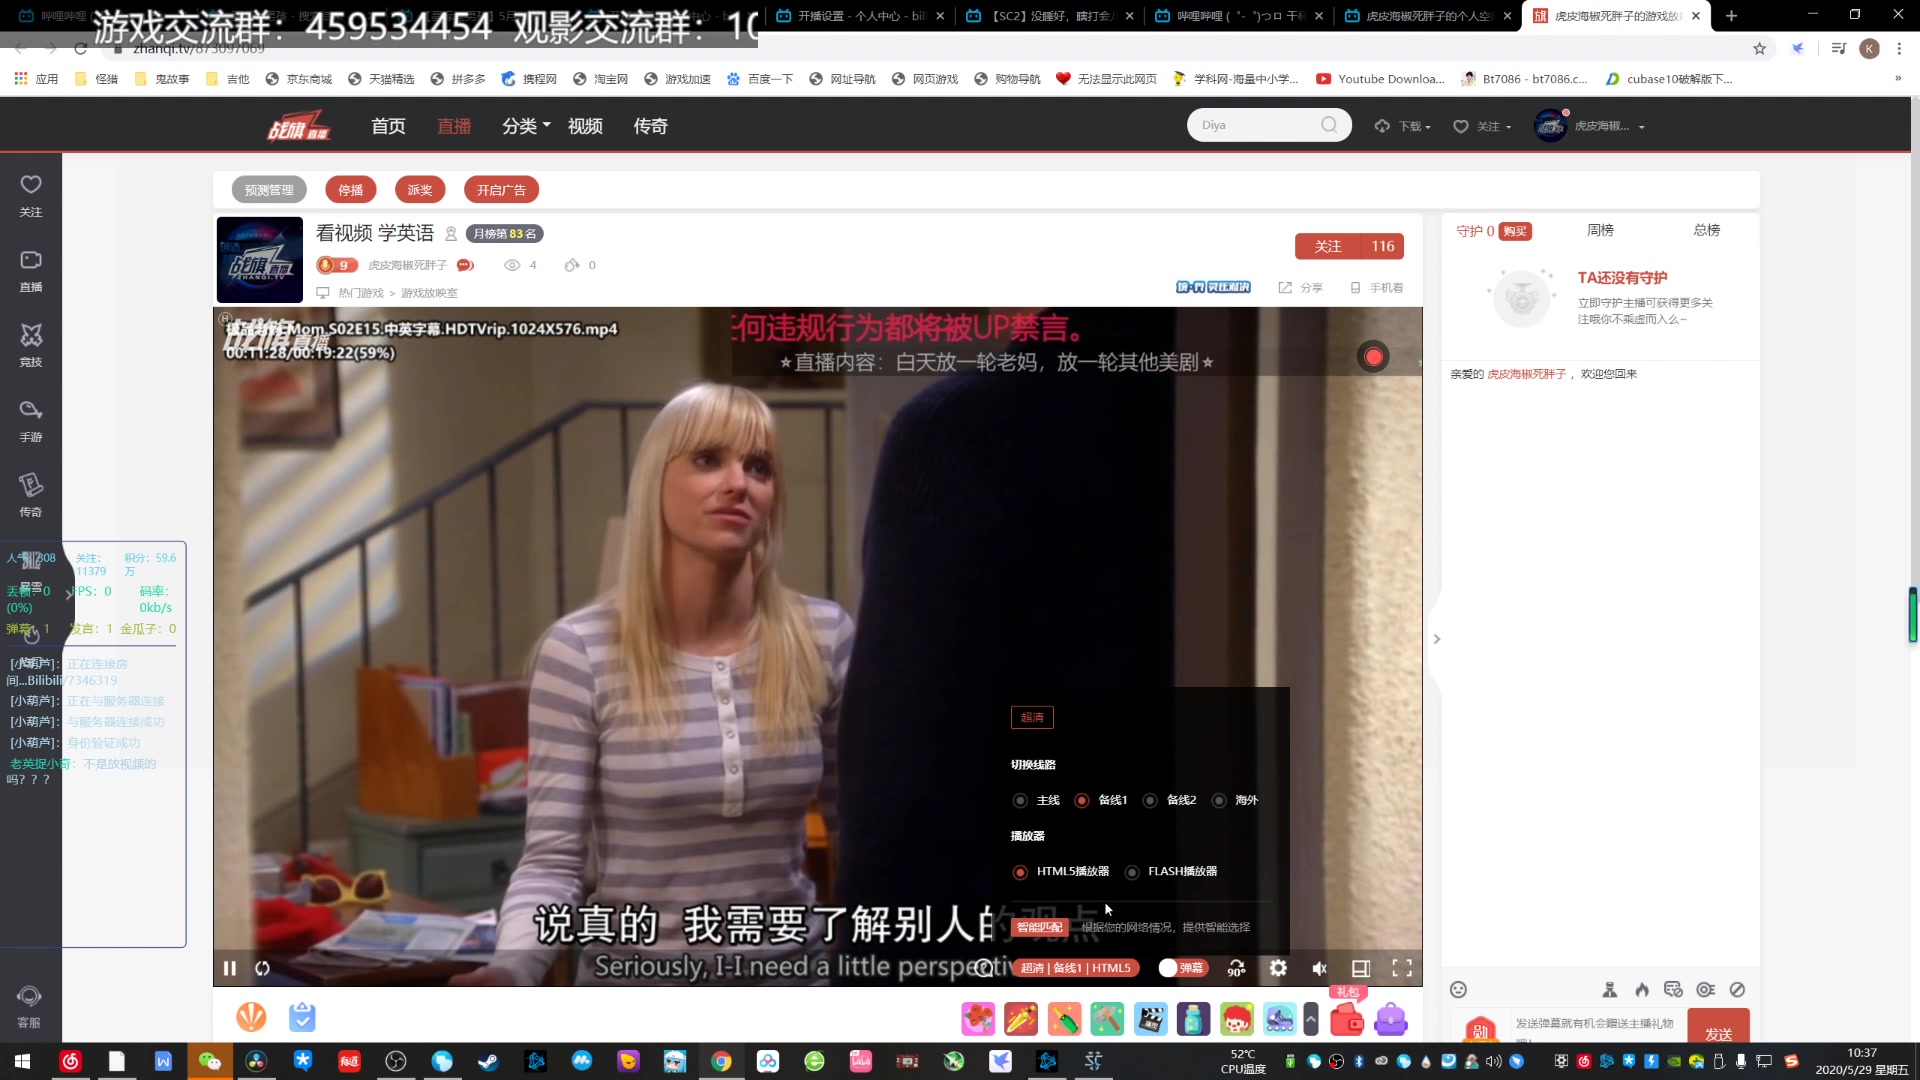Select the 备线2 line radio button
The height and width of the screenshot is (1080, 1920).
point(1150,800)
